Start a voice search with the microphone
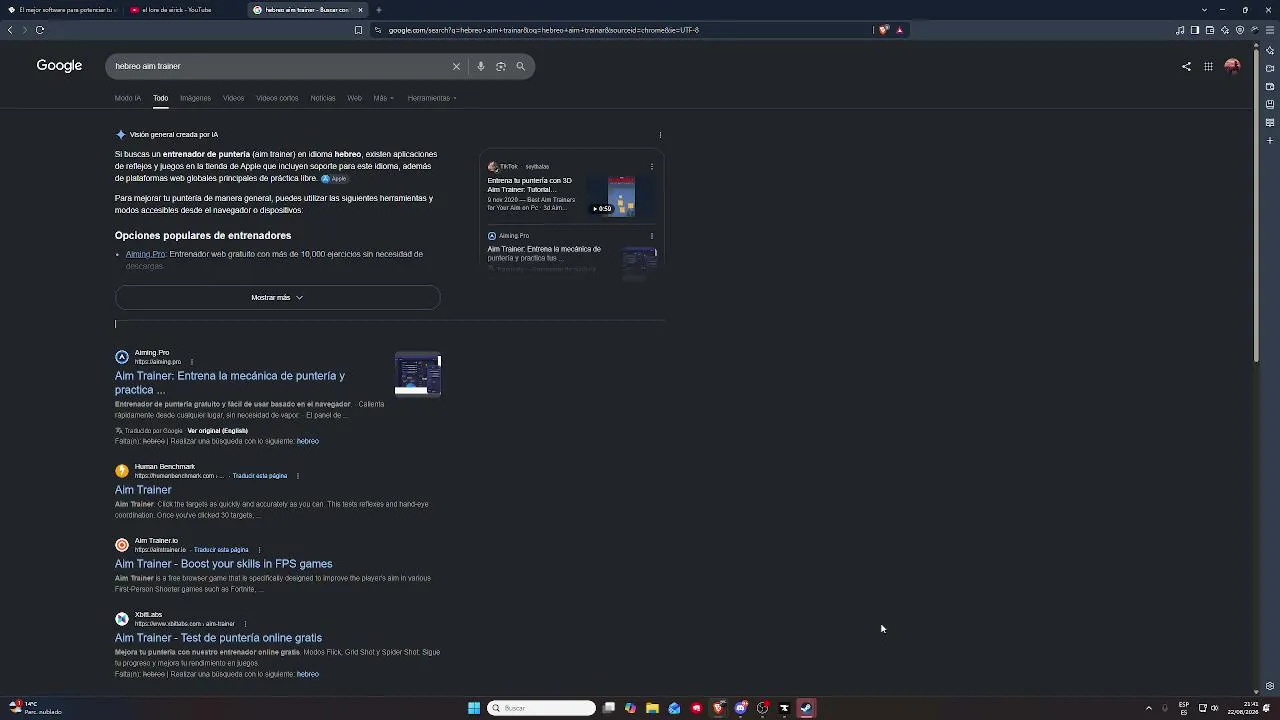This screenshot has height=720, width=1280. pyautogui.click(x=481, y=66)
